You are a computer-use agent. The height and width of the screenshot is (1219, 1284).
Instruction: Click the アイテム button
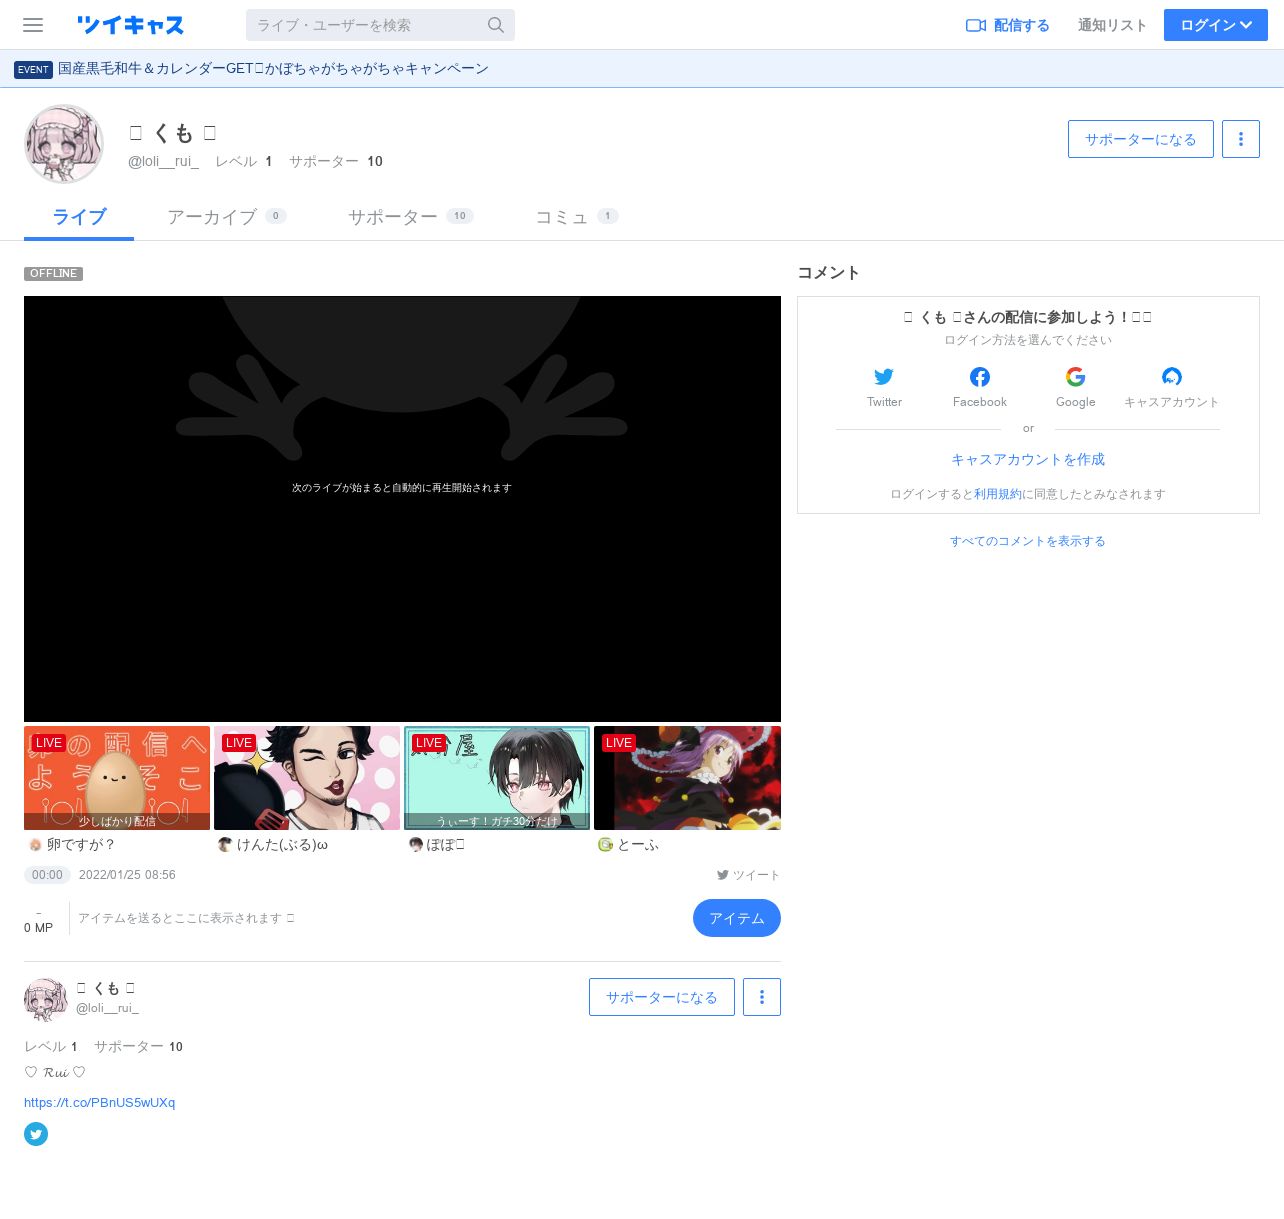(737, 918)
